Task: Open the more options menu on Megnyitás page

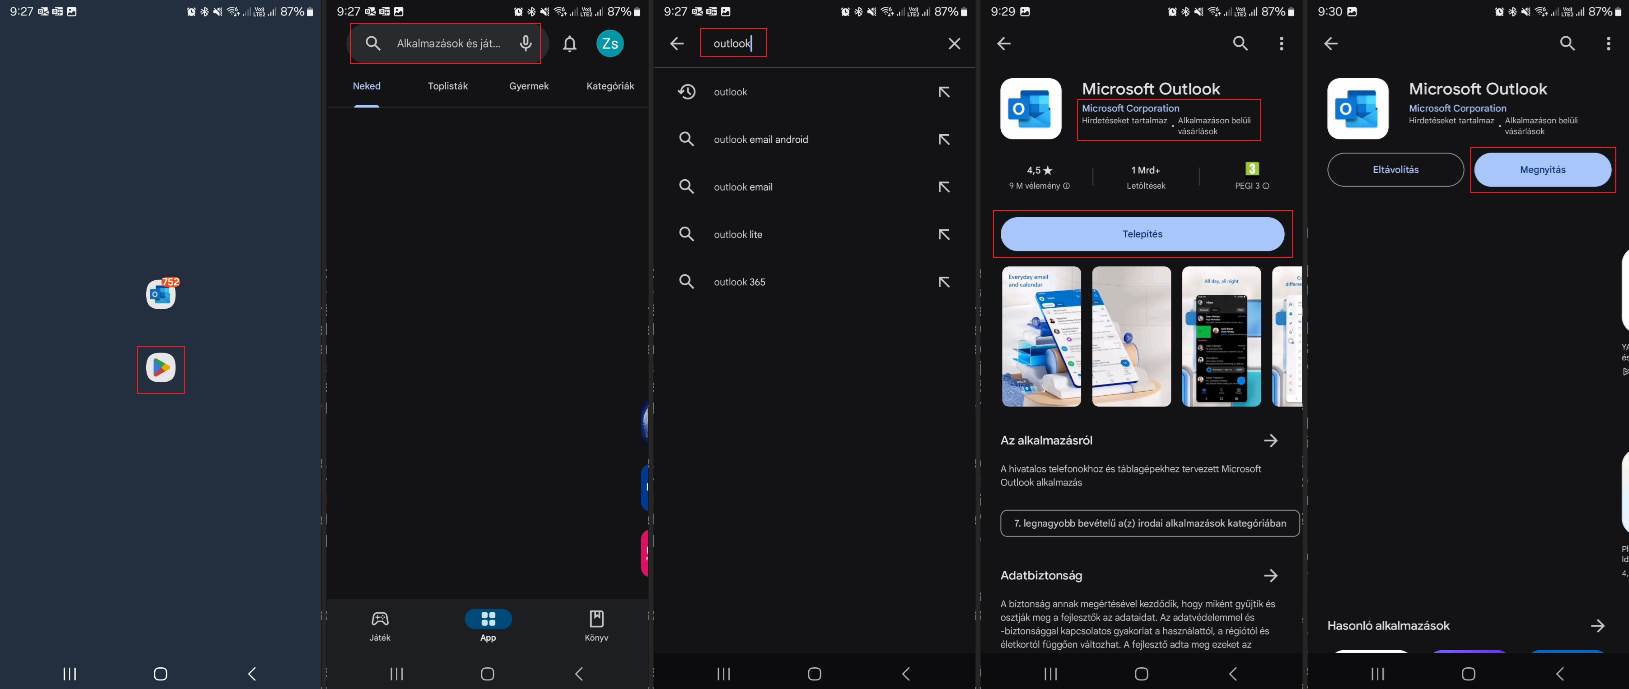Action: [1608, 43]
